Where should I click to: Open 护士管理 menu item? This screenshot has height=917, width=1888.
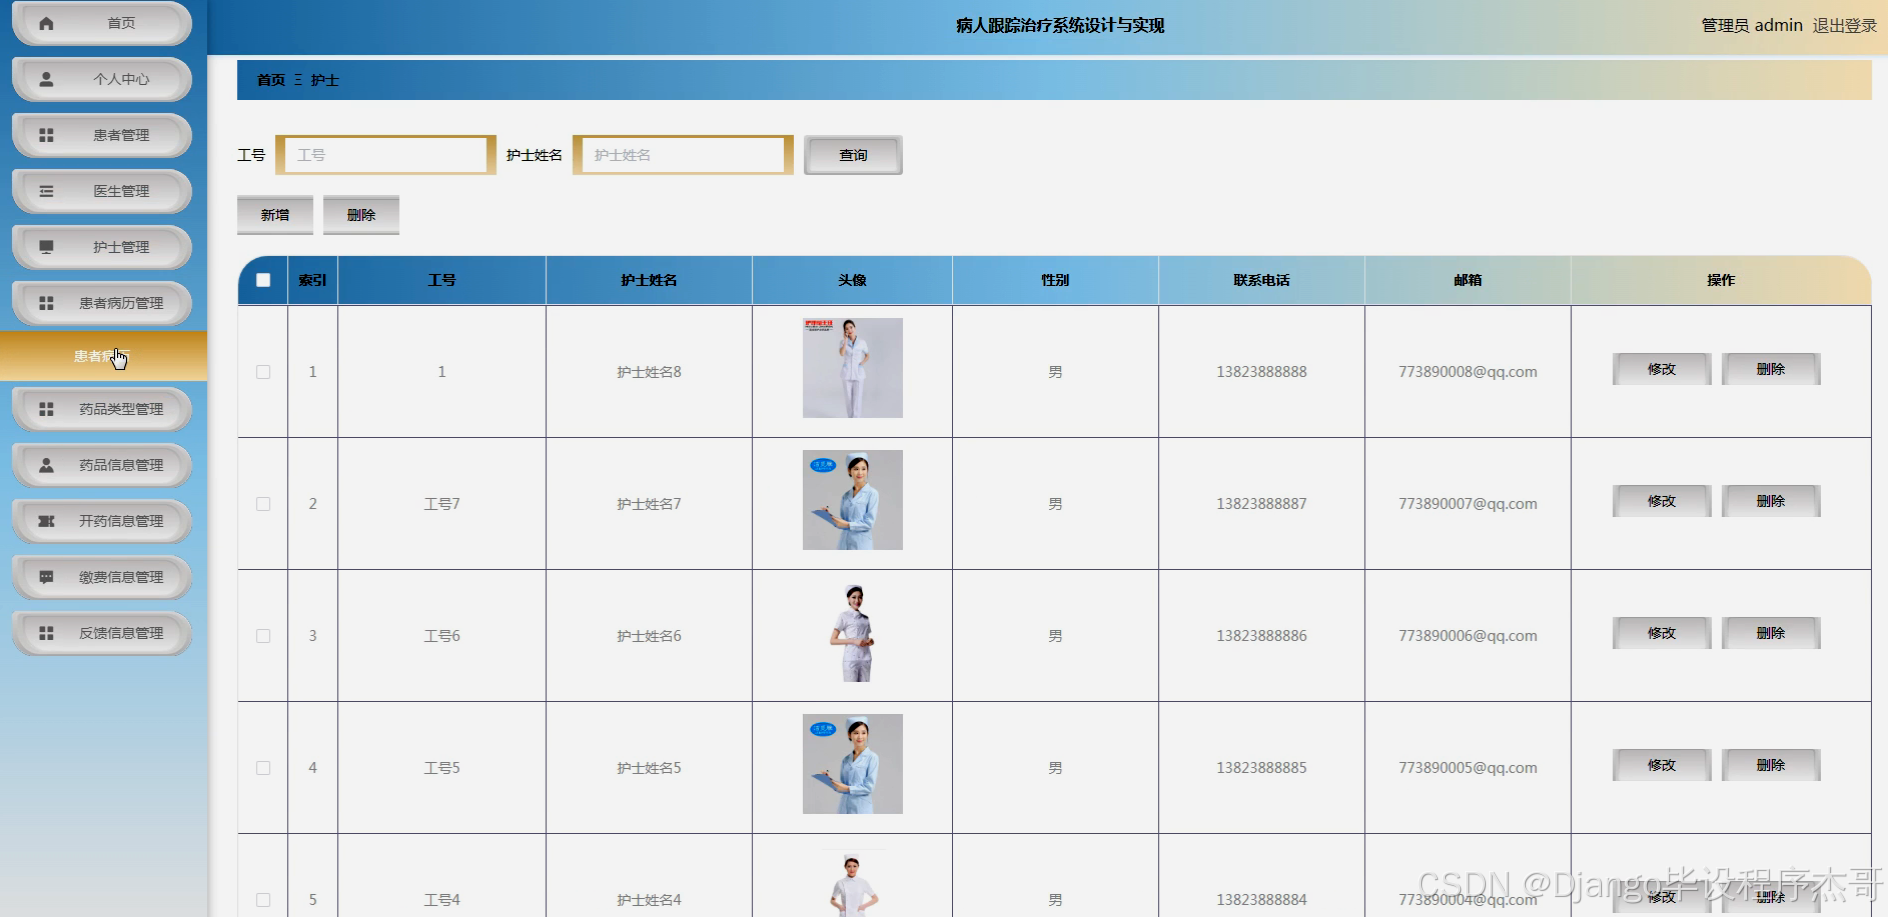coord(102,247)
